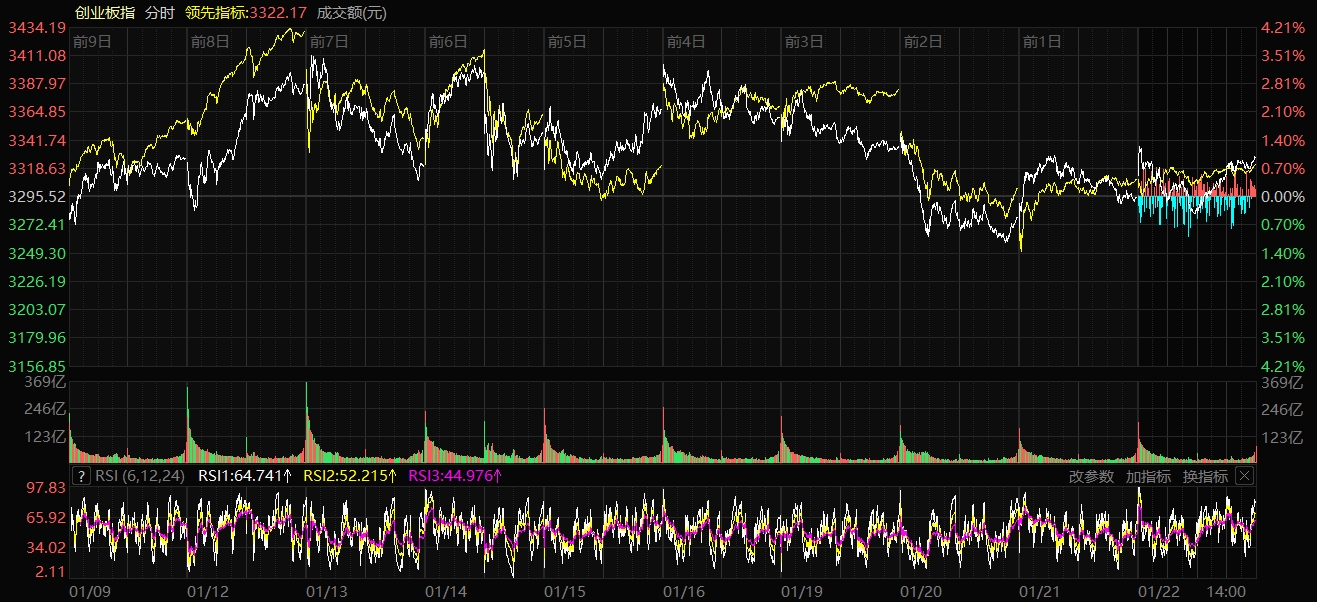1317x602 pixels.
Task: Click the 分时 chart mode label
Action: pos(159,13)
